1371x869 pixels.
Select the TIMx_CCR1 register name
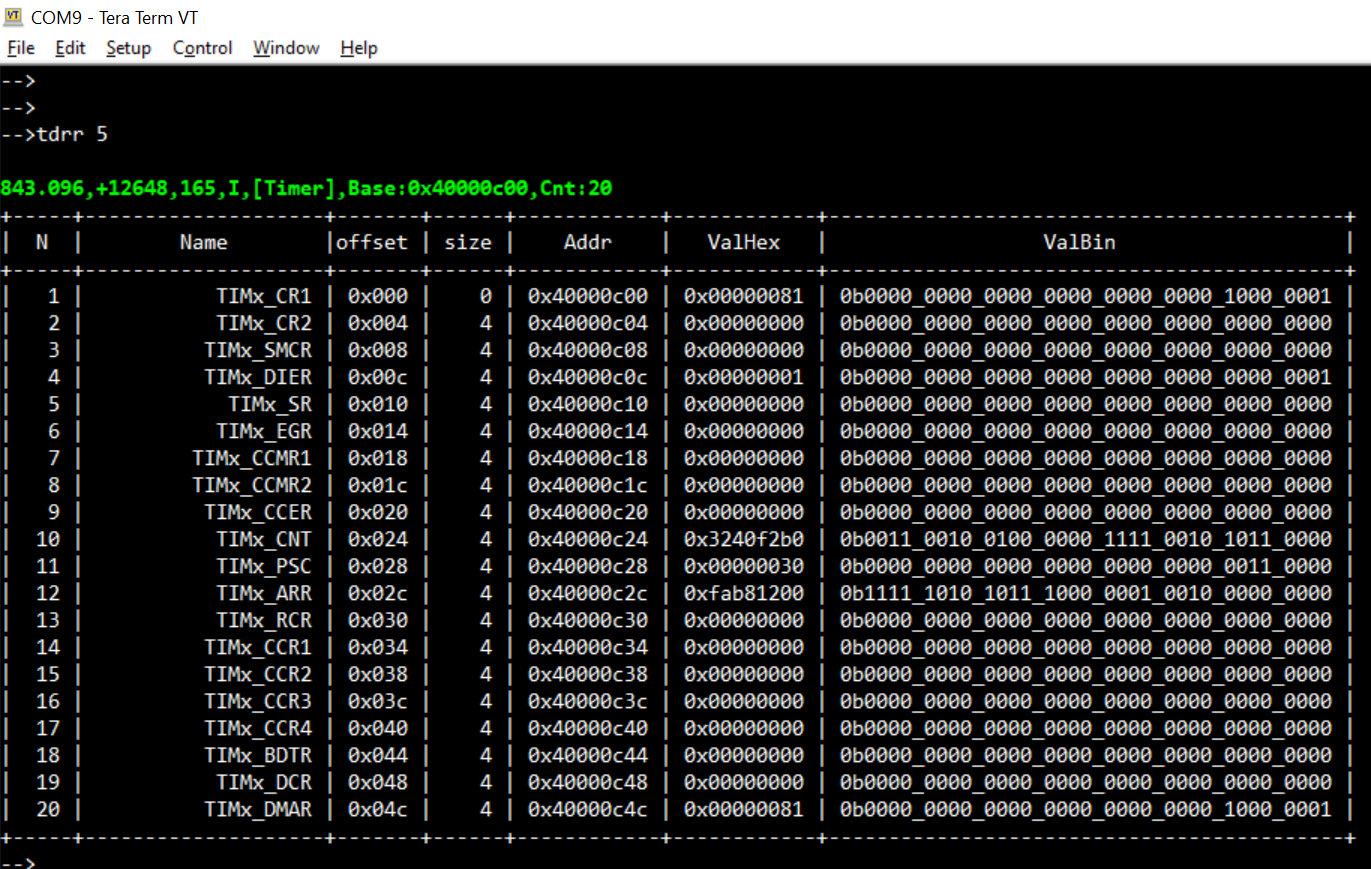(x=258, y=647)
